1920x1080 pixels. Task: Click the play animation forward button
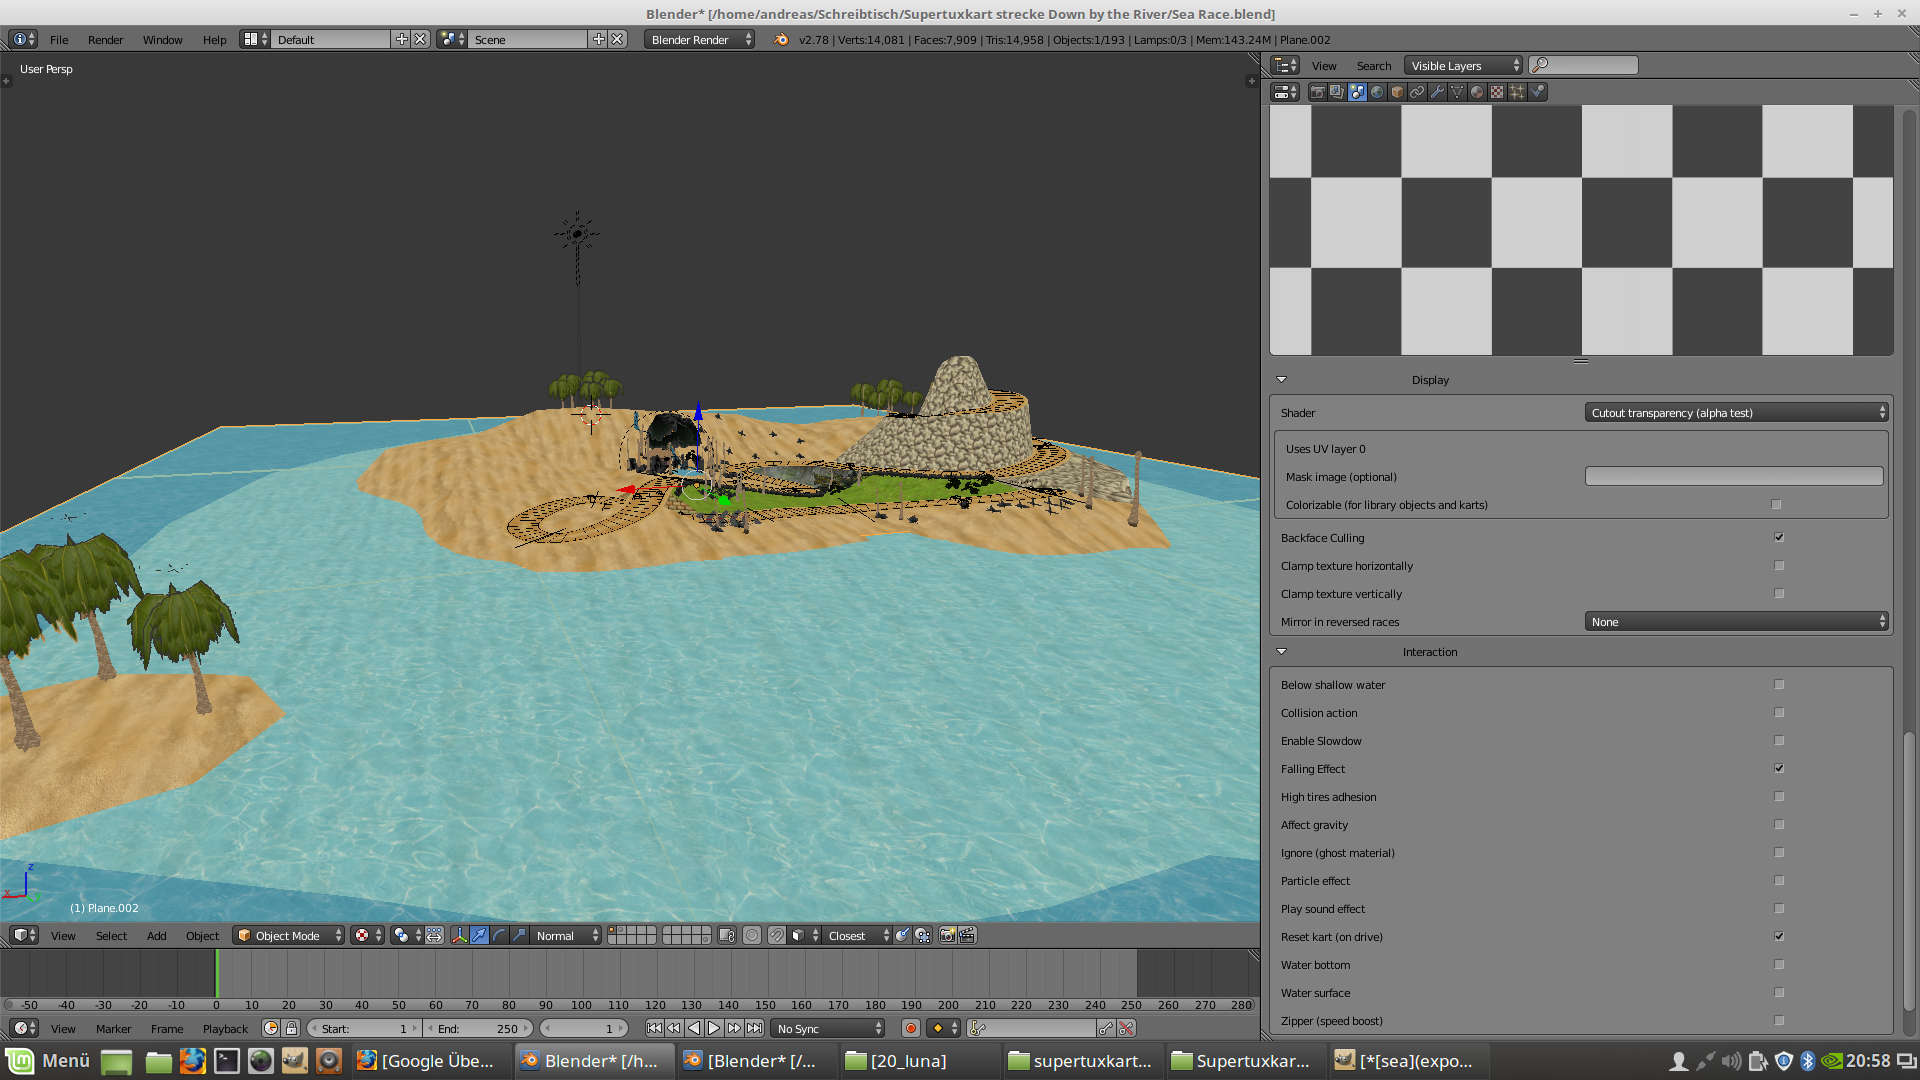[714, 1028]
